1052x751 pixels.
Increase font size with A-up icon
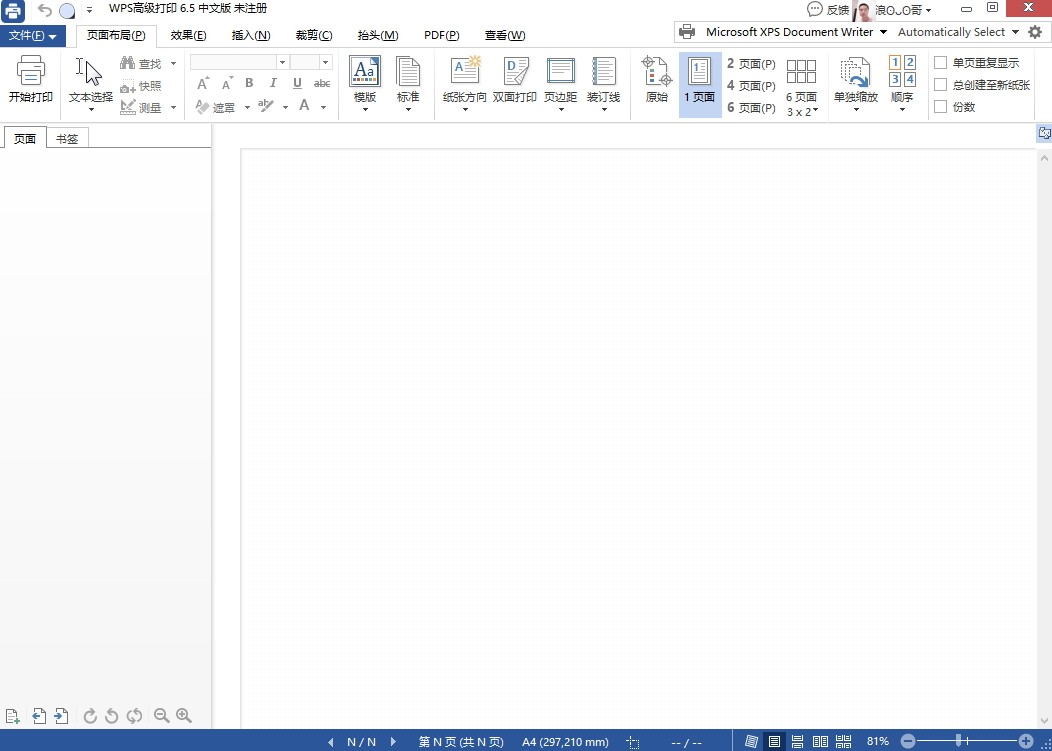(202, 84)
